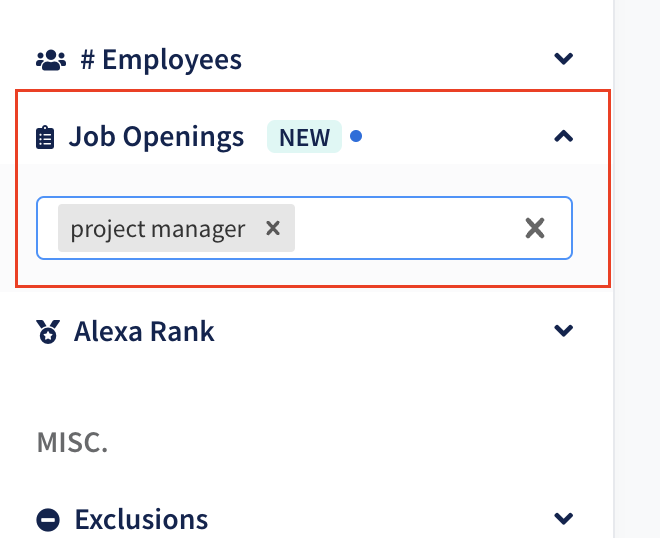
Task: Expand the # Employees filter chevron
Action: tap(564, 59)
